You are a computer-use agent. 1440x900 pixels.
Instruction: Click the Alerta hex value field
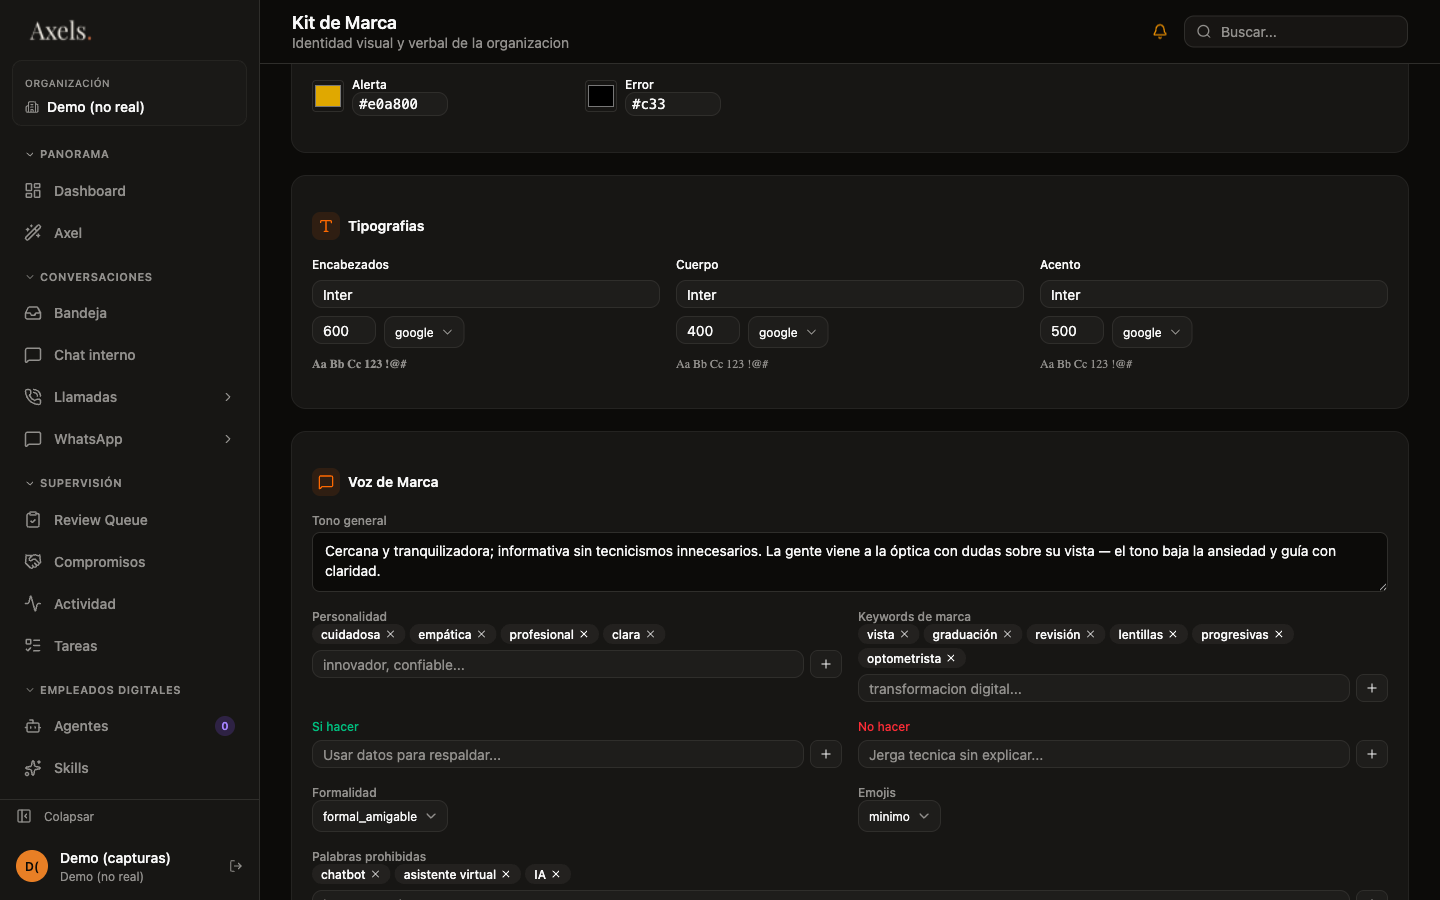(400, 104)
